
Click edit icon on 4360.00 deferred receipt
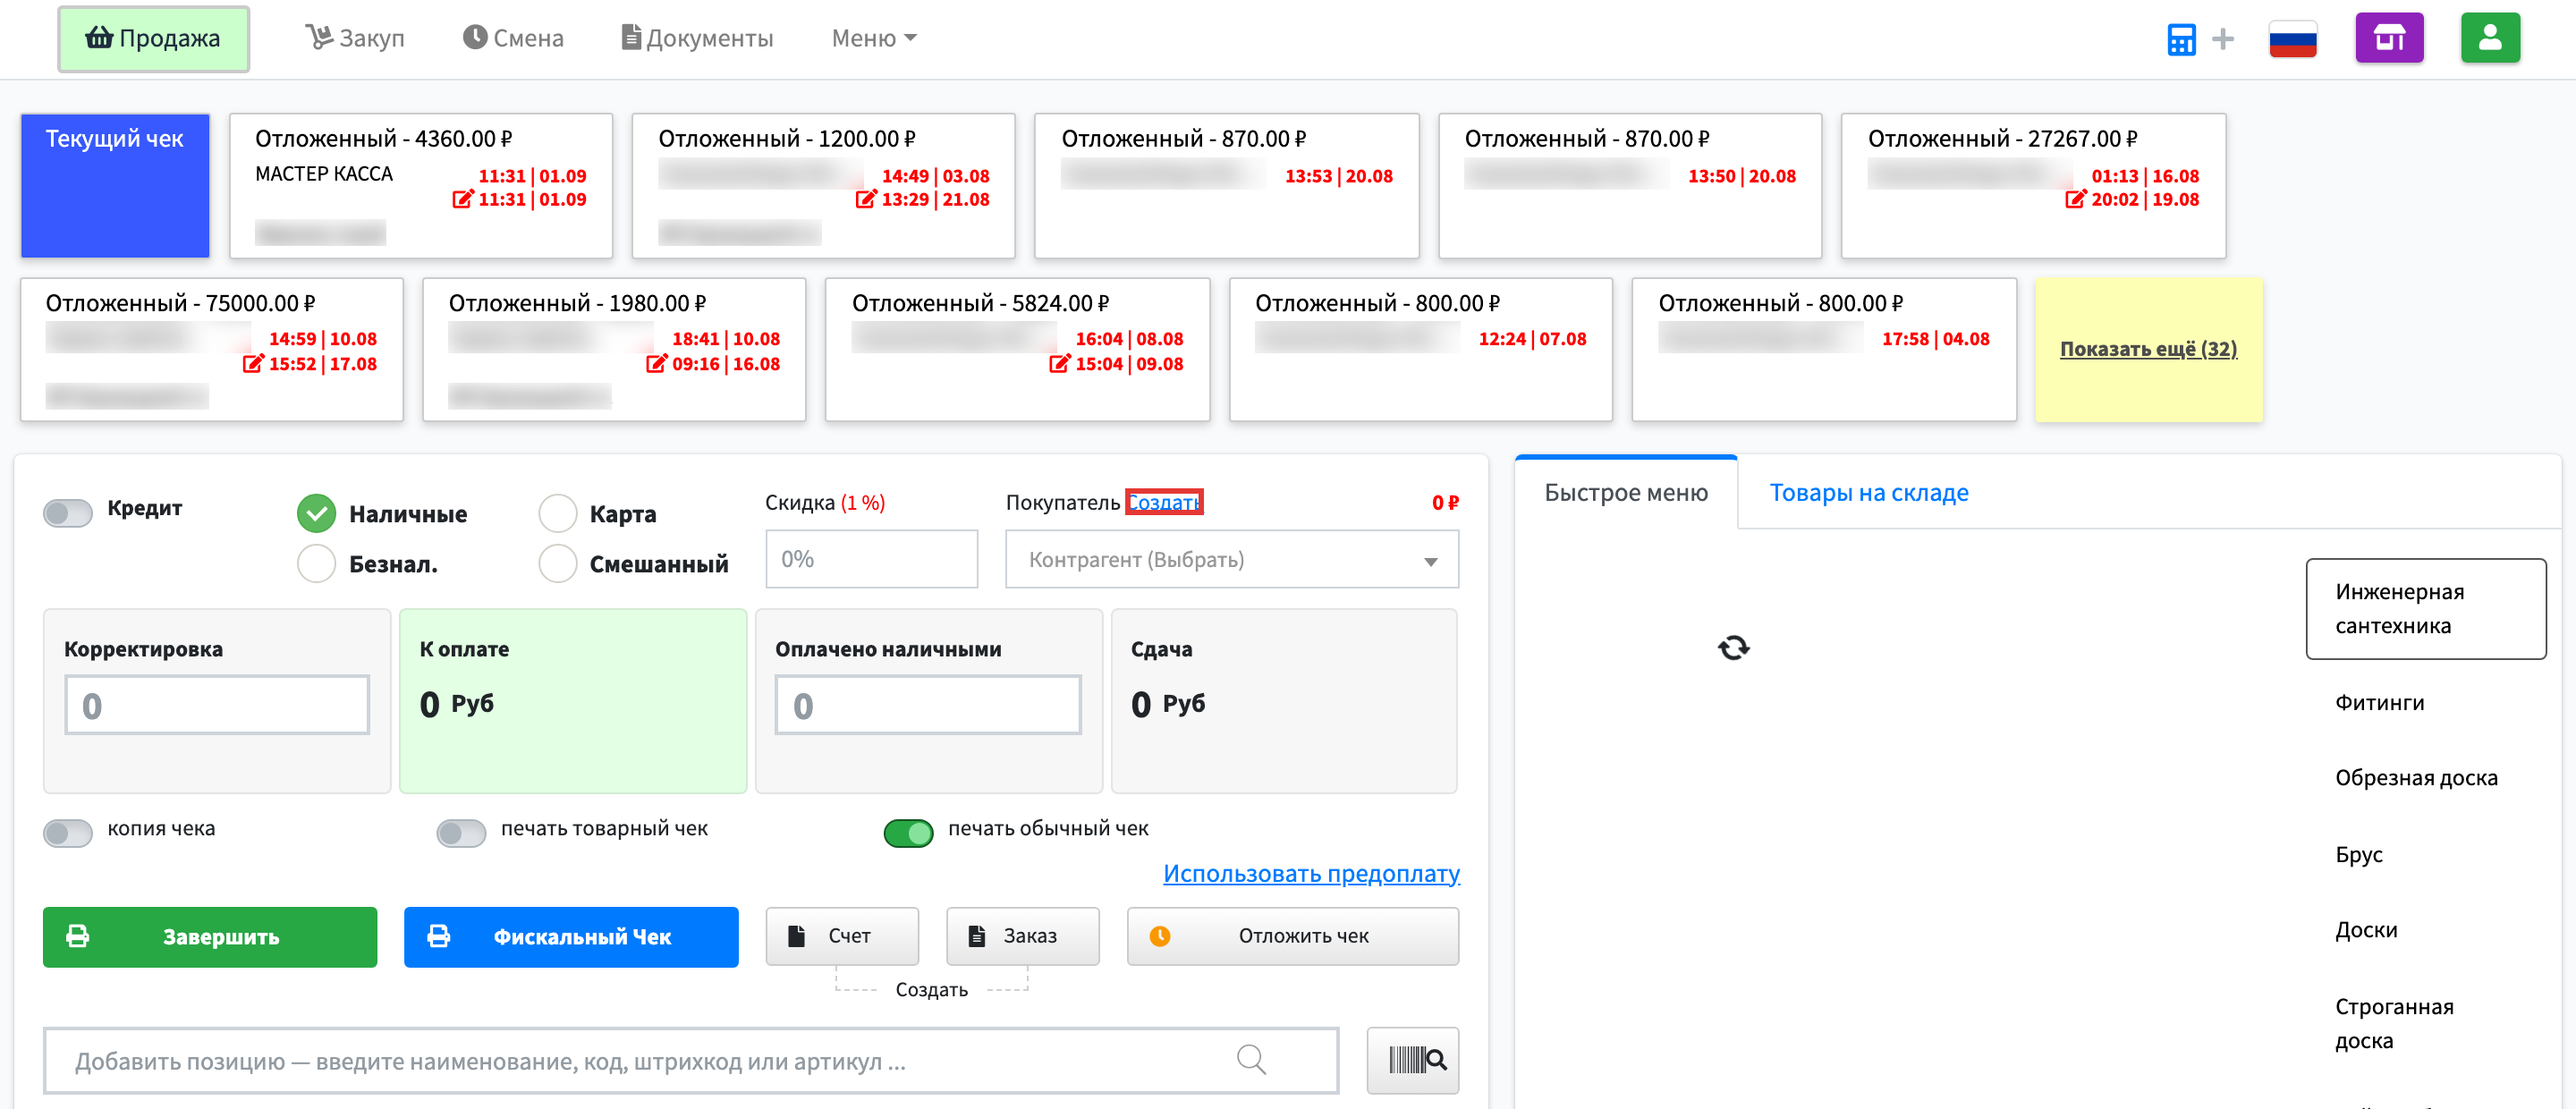[x=463, y=199]
